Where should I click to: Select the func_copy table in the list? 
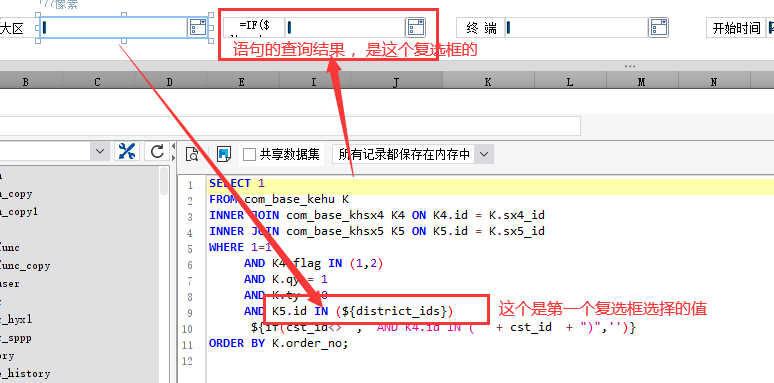25,266
